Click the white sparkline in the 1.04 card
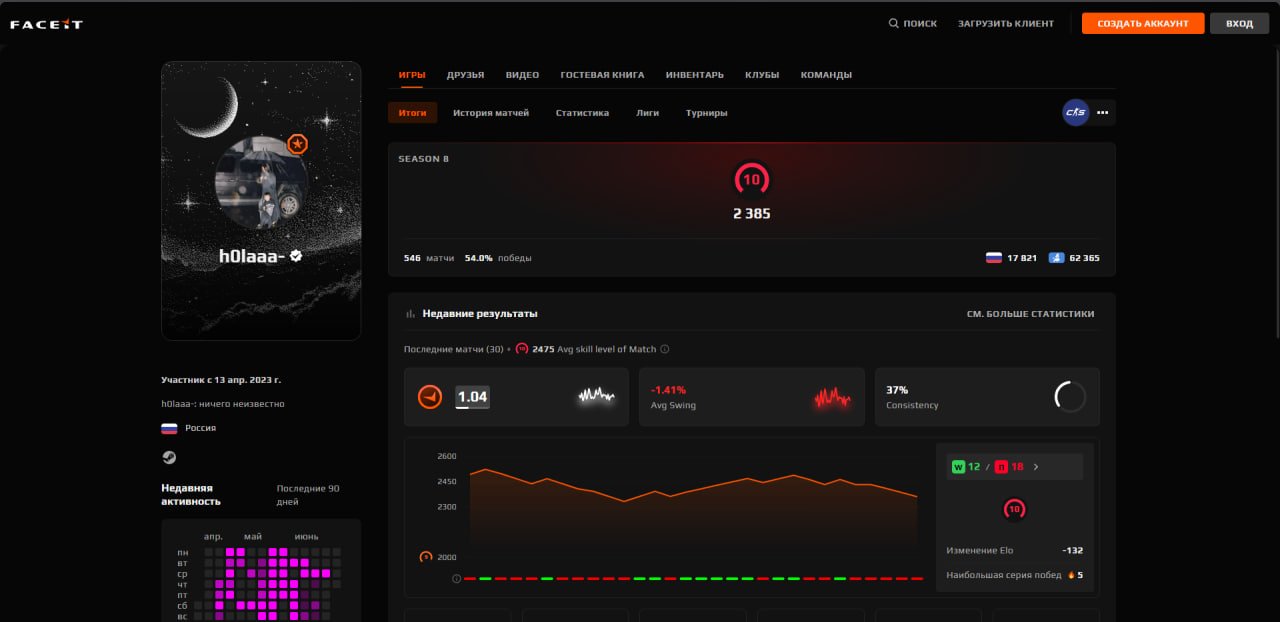 click(596, 397)
